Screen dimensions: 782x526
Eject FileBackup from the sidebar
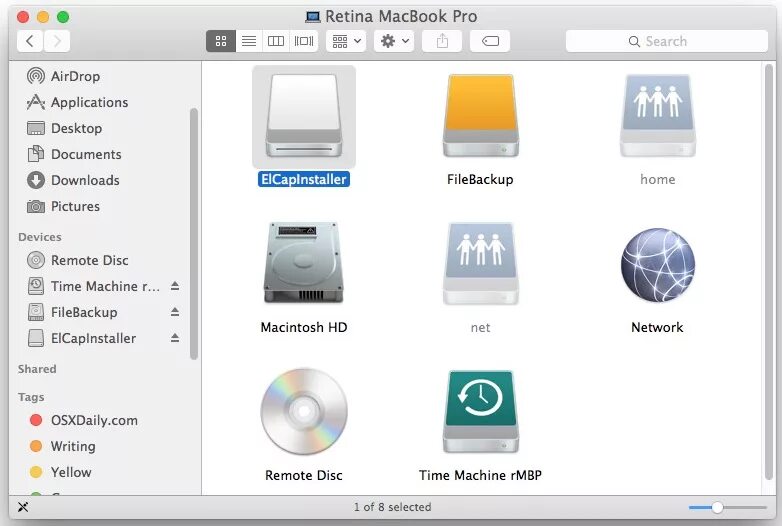coord(175,312)
